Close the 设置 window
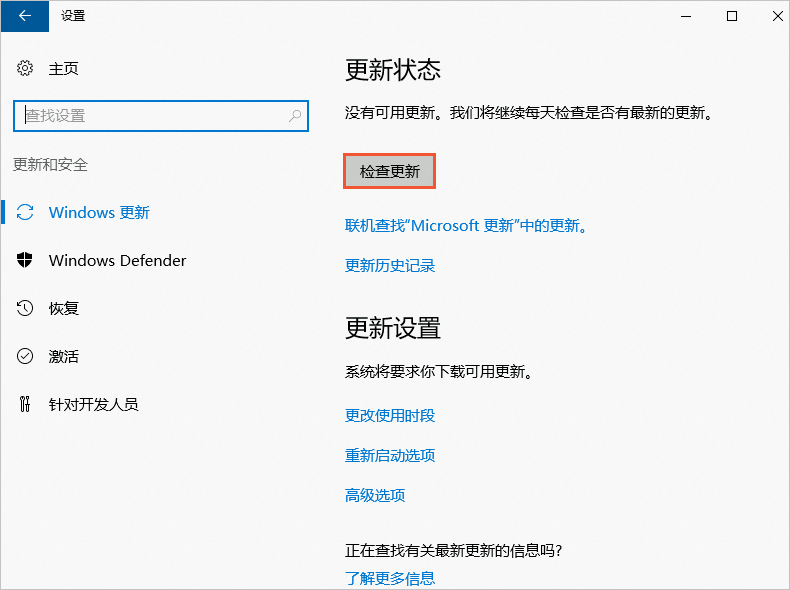The image size is (790, 590). (777, 16)
